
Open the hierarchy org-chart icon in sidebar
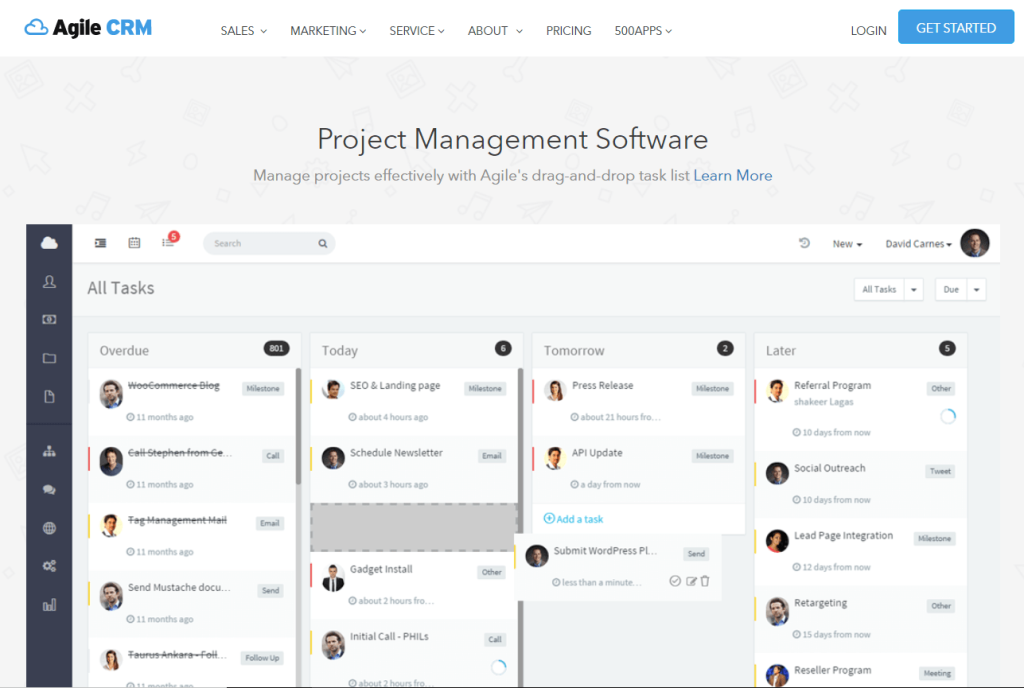pyautogui.click(x=49, y=451)
